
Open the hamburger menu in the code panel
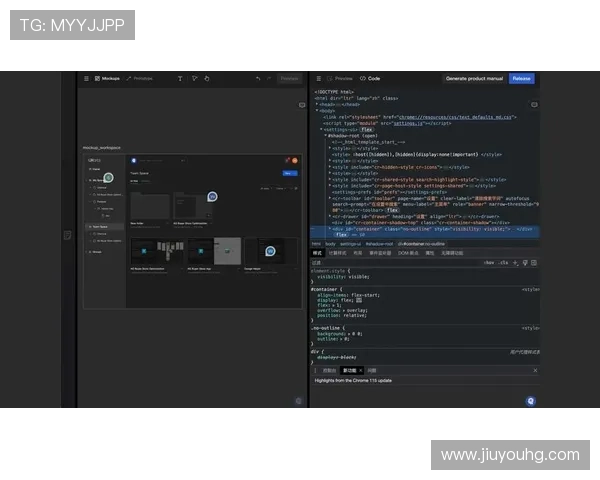pyautogui.click(x=316, y=78)
